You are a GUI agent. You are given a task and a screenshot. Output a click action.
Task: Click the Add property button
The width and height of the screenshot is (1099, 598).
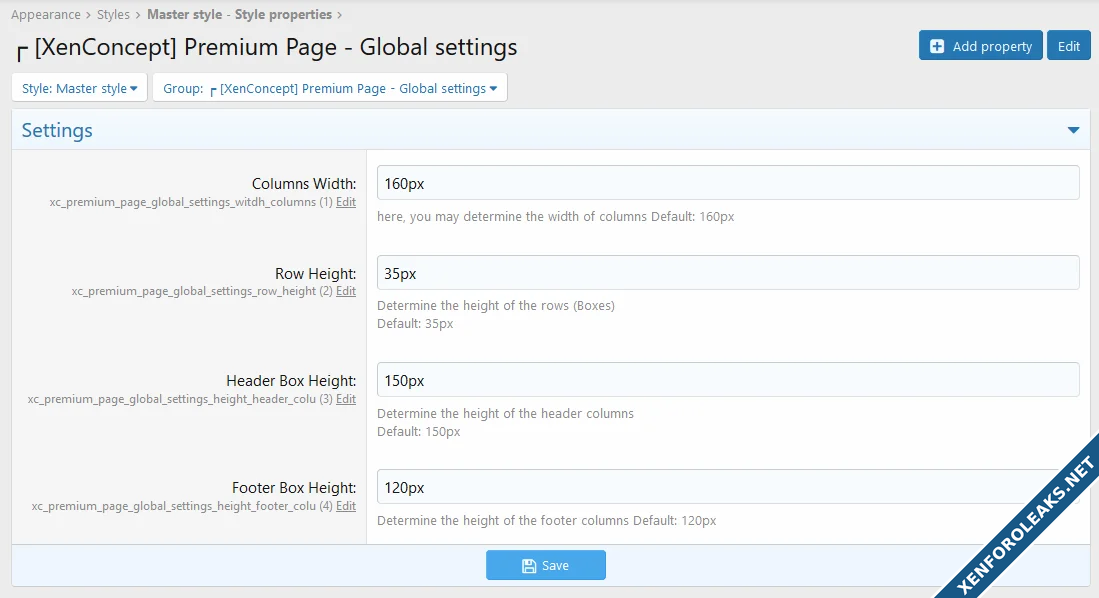pos(980,46)
